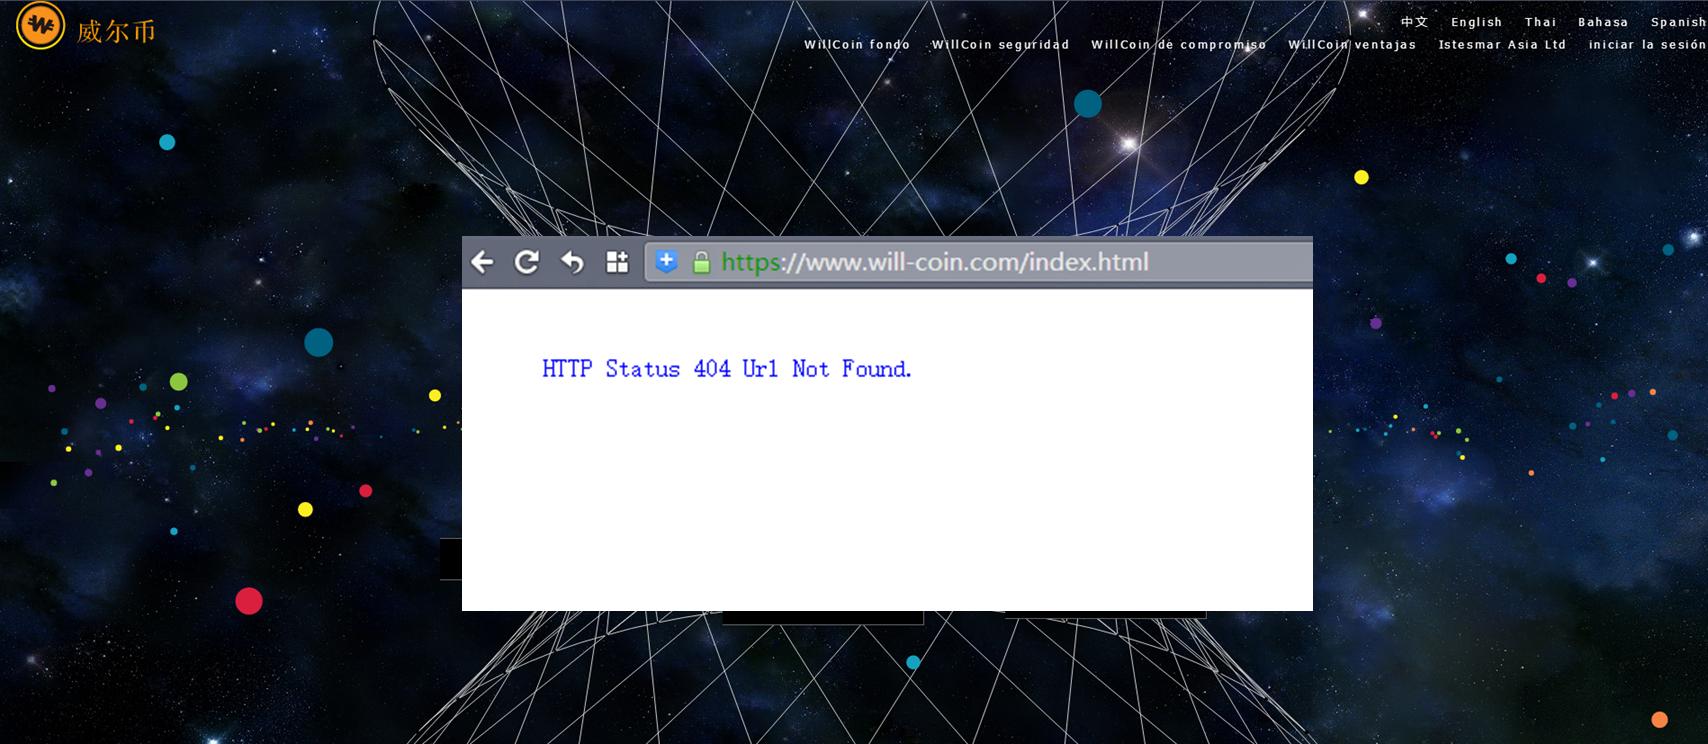Click the green padlock security icon

point(701,263)
